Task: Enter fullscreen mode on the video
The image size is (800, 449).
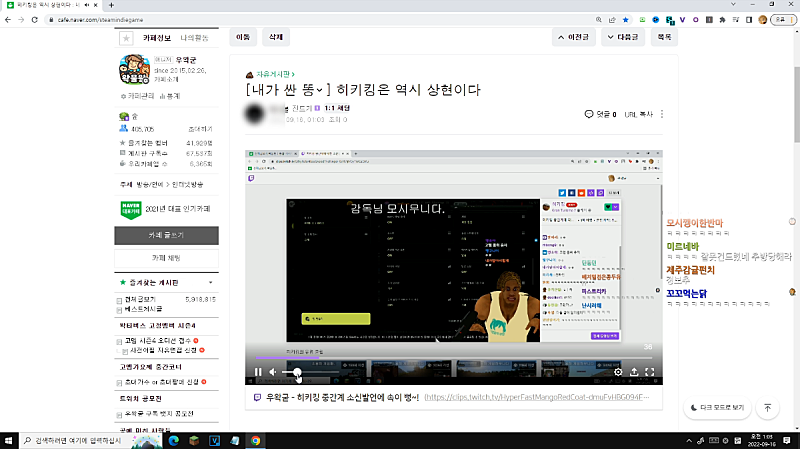Action: click(x=650, y=372)
